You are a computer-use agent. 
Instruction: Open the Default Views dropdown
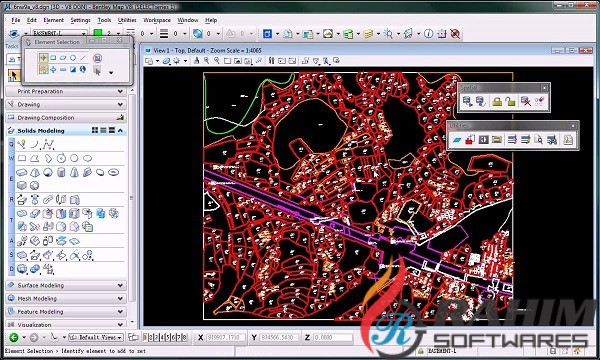[96, 337]
